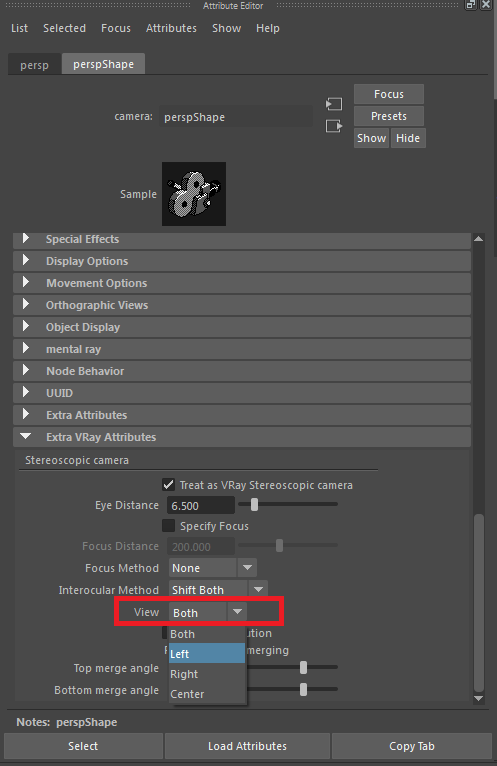Click the camera Sample swatch thumbnail

click(x=194, y=194)
